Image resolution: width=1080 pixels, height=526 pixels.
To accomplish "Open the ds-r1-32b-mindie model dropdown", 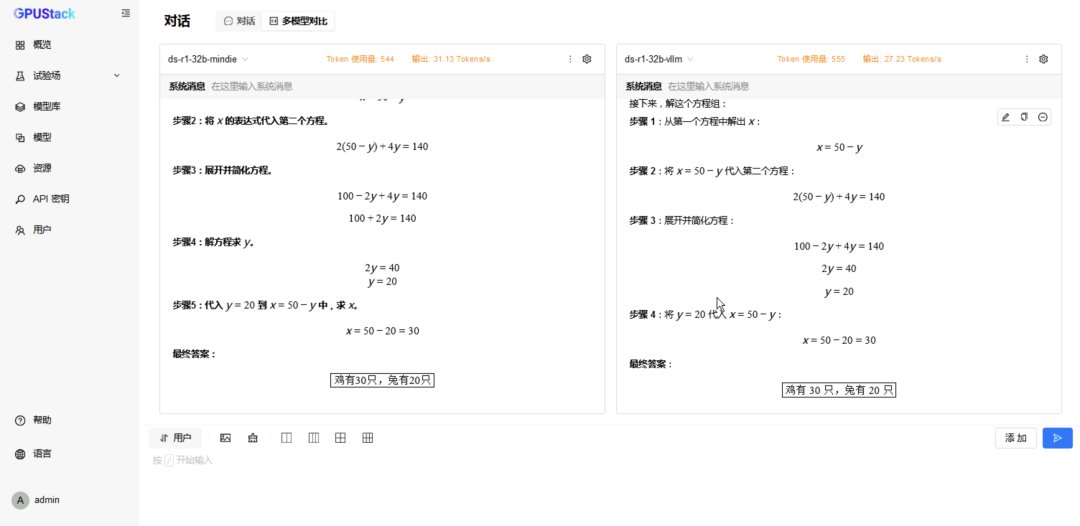I will point(208,59).
